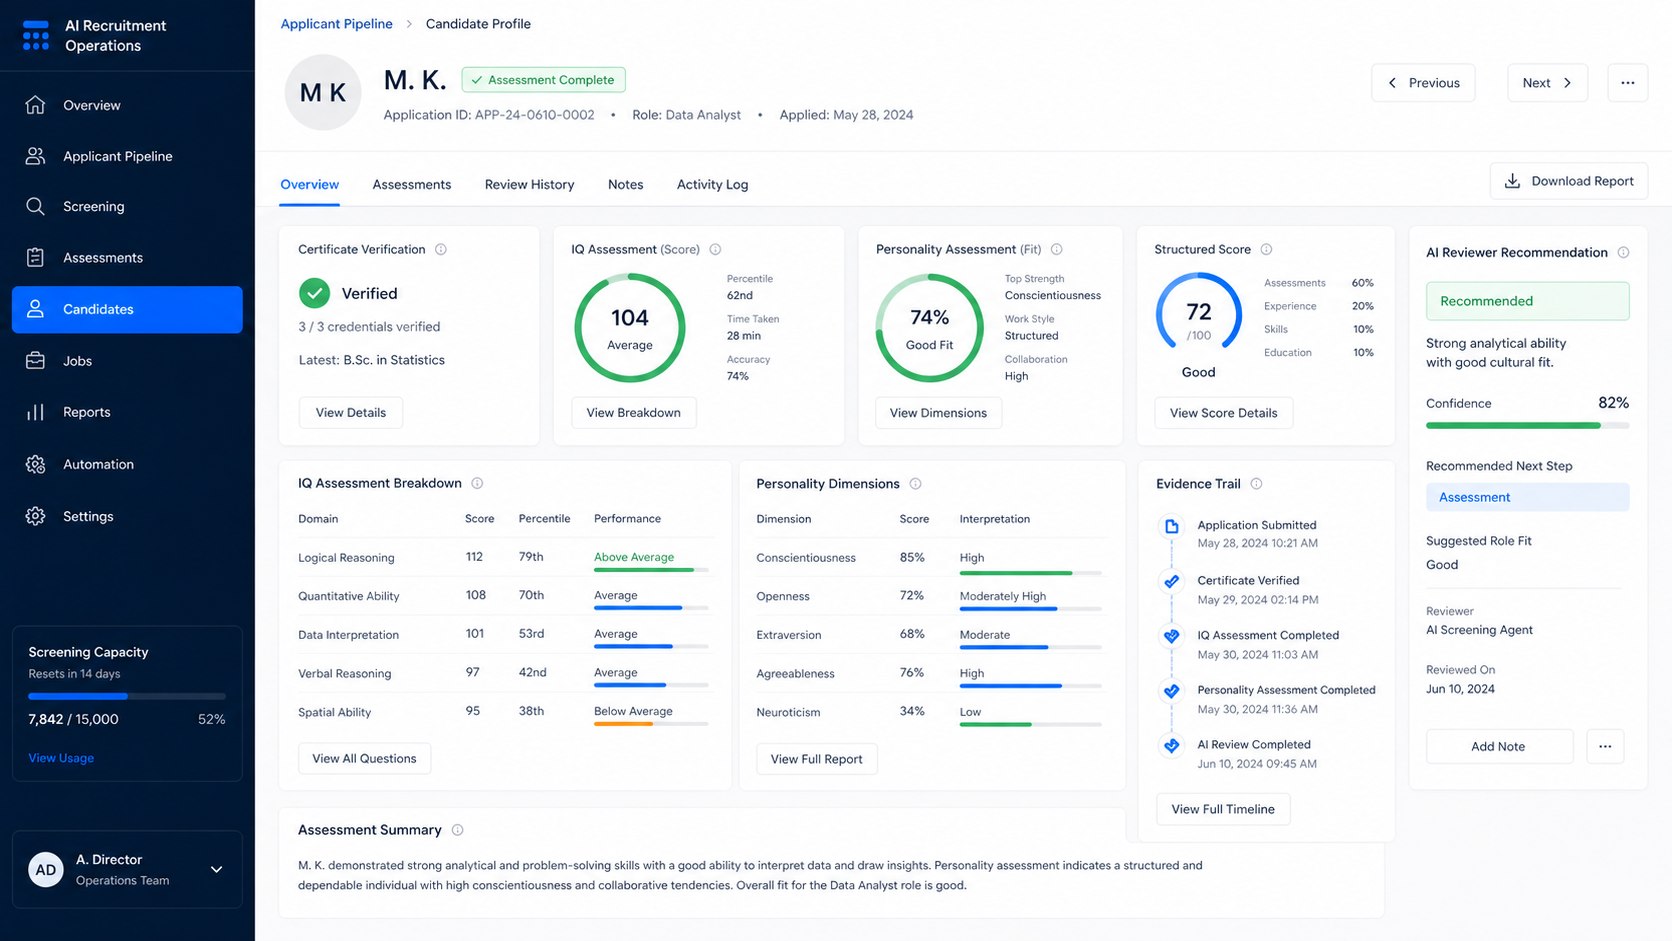Click the Settings gear icon

coord(35,516)
